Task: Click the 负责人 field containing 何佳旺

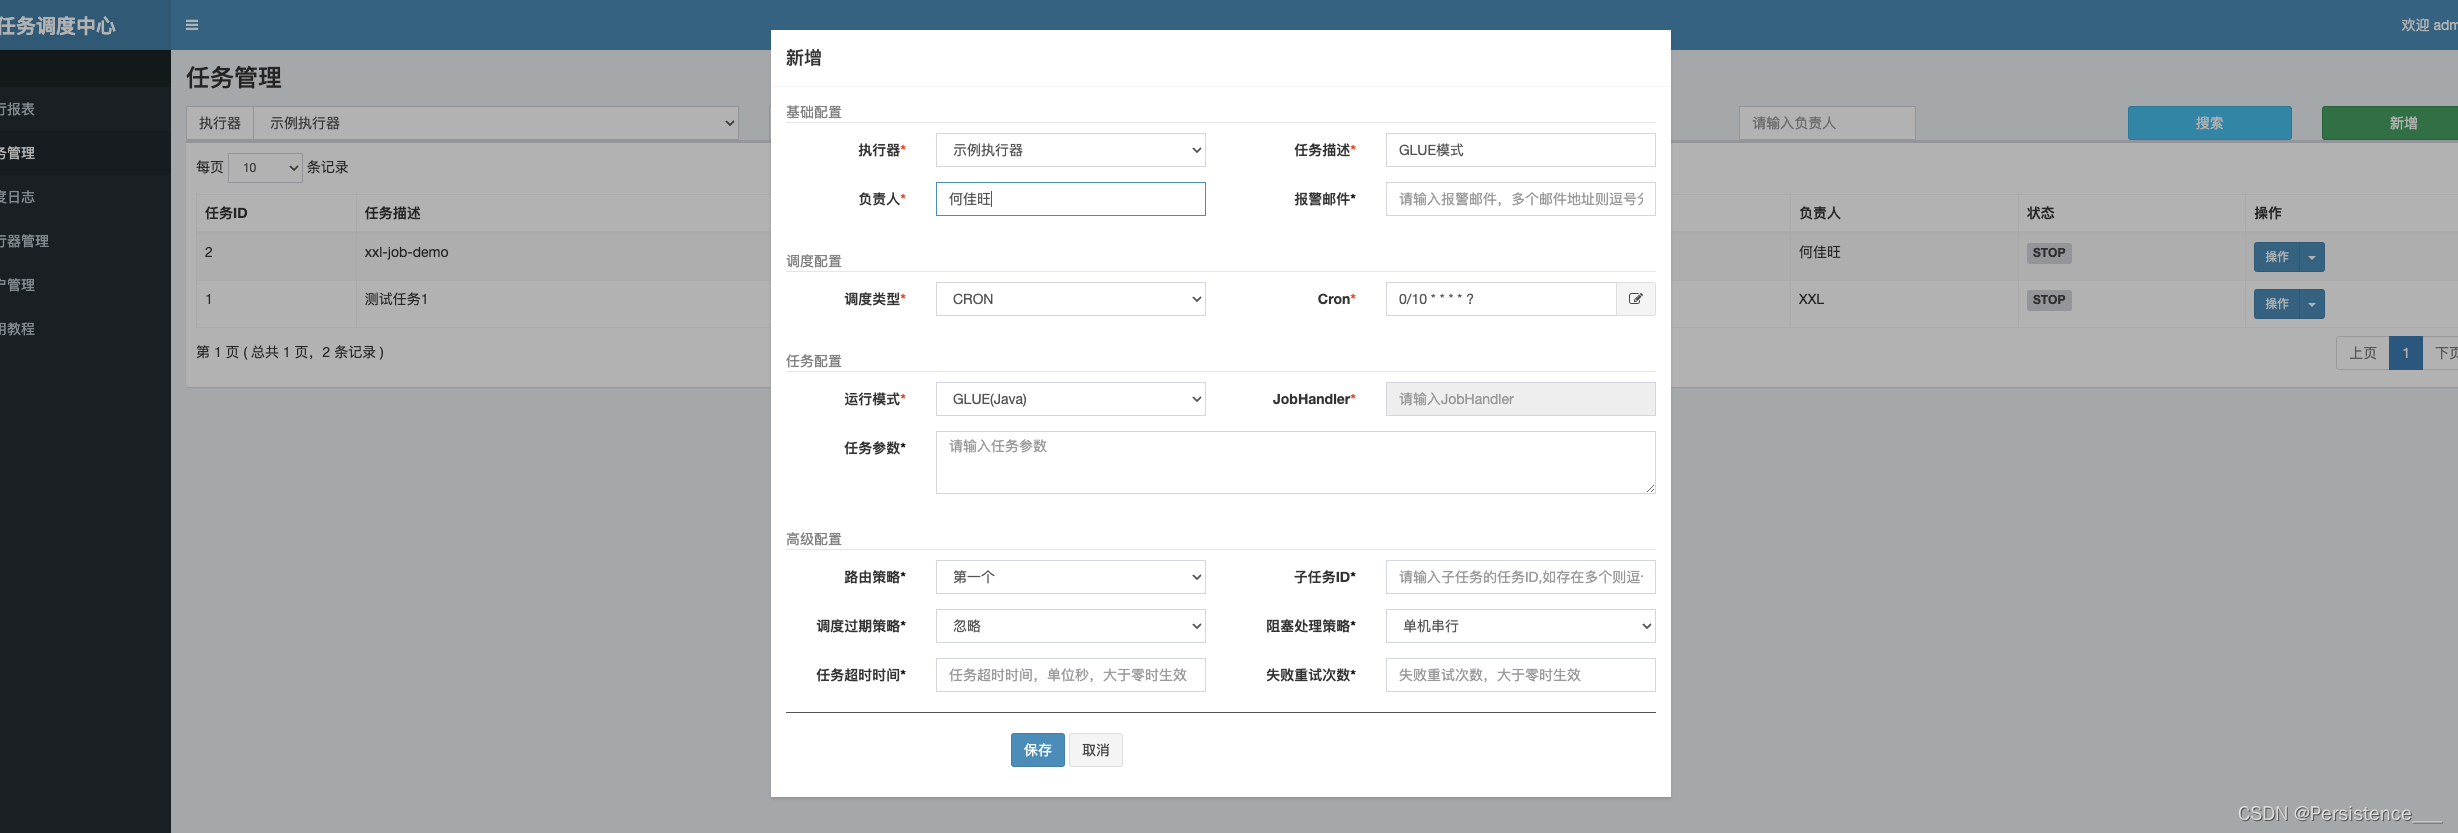Action: point(1070,199)
